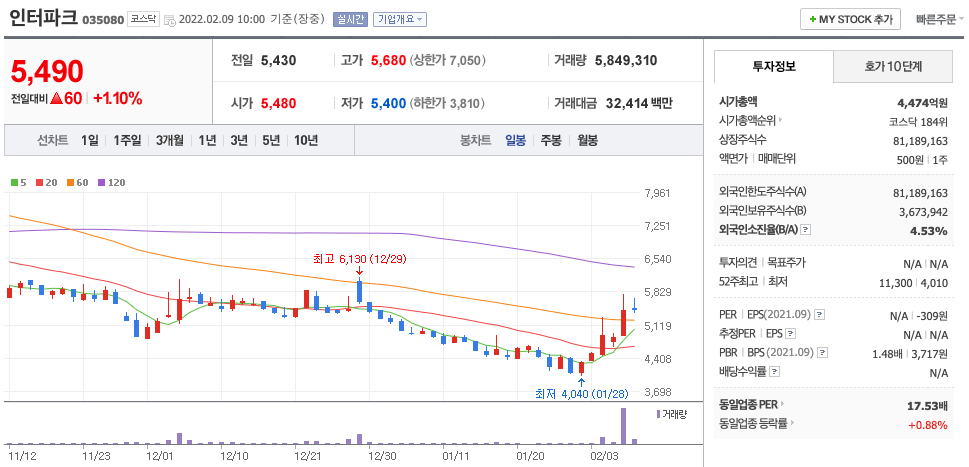This screenshot has width=969, height=467.
Task: Open the 시가총액순위 link
Action: click(751, 121)
